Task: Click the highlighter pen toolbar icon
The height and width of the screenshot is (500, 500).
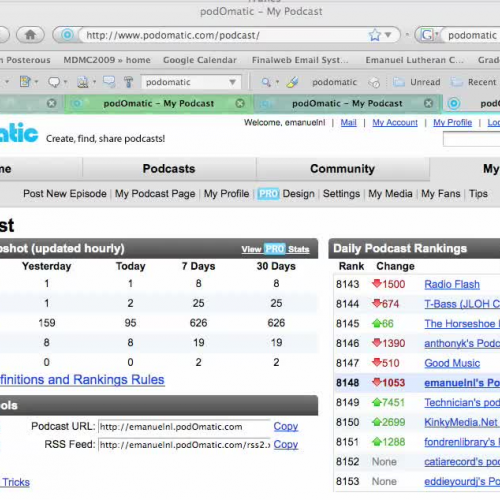Action: [292, 82]
